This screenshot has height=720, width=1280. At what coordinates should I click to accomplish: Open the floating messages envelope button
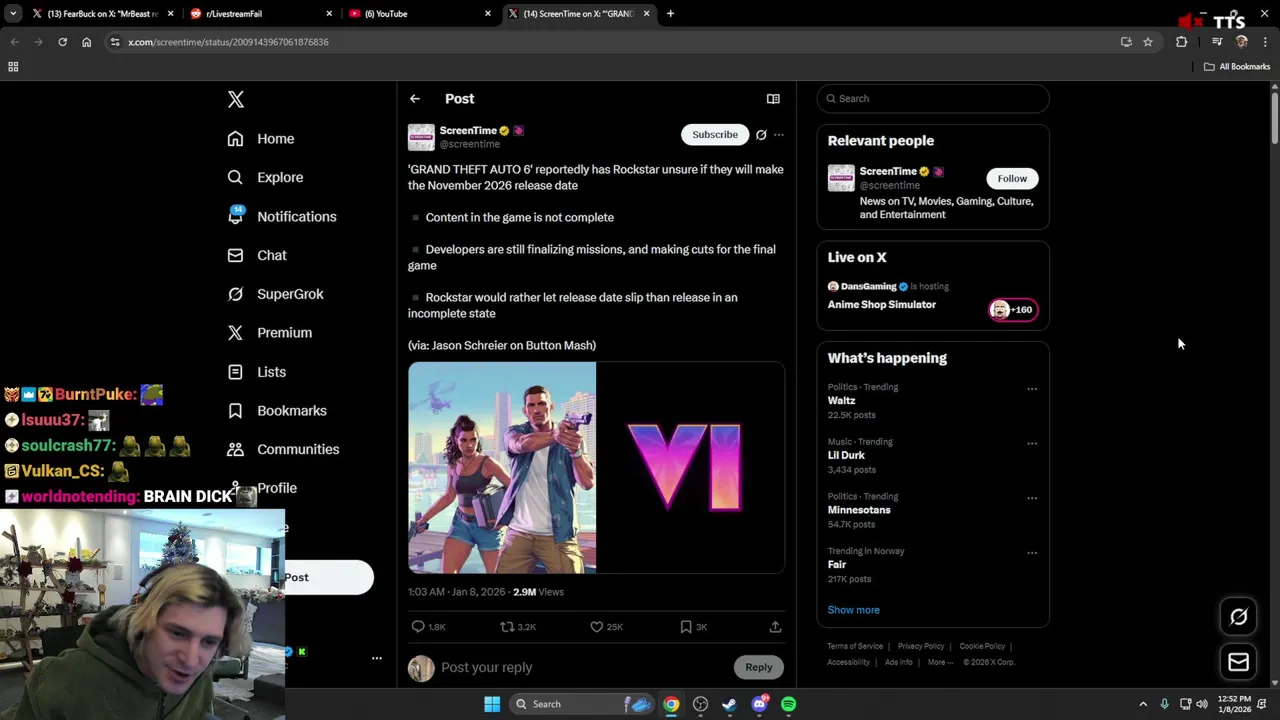coord(1238,662)
